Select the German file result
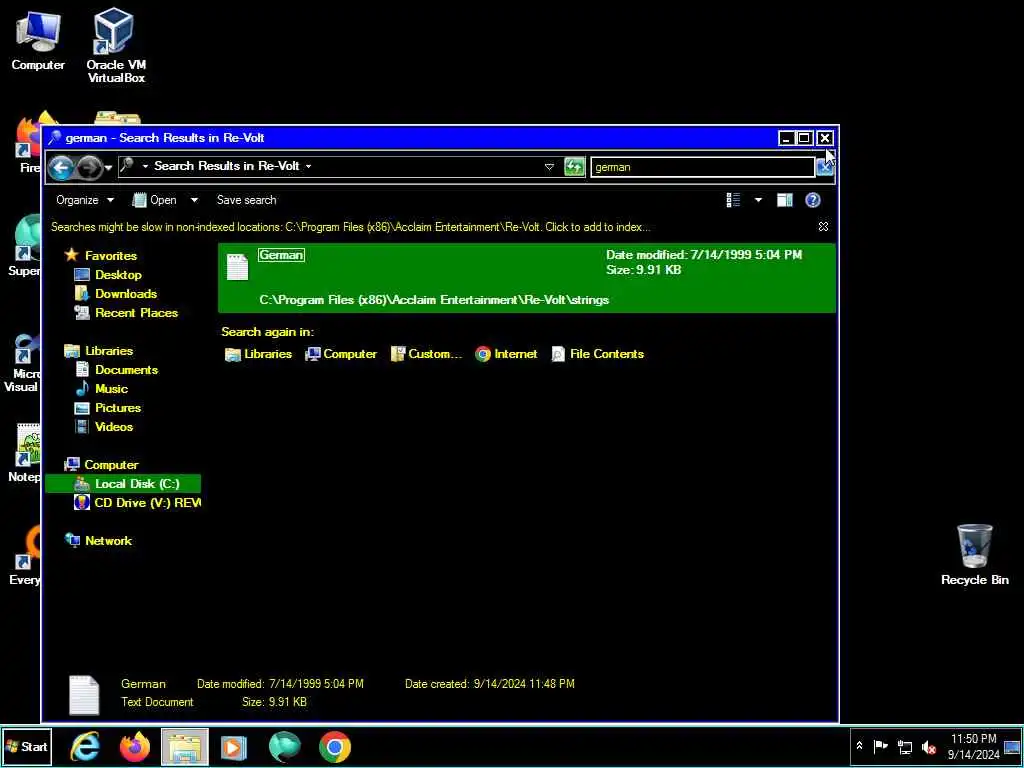Viewport: 1024px width, 768px height. point(526,278)
